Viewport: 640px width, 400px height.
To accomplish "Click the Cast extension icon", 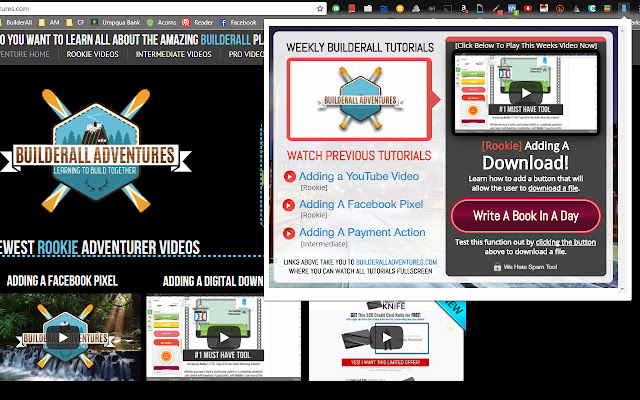I will (448, 8).
